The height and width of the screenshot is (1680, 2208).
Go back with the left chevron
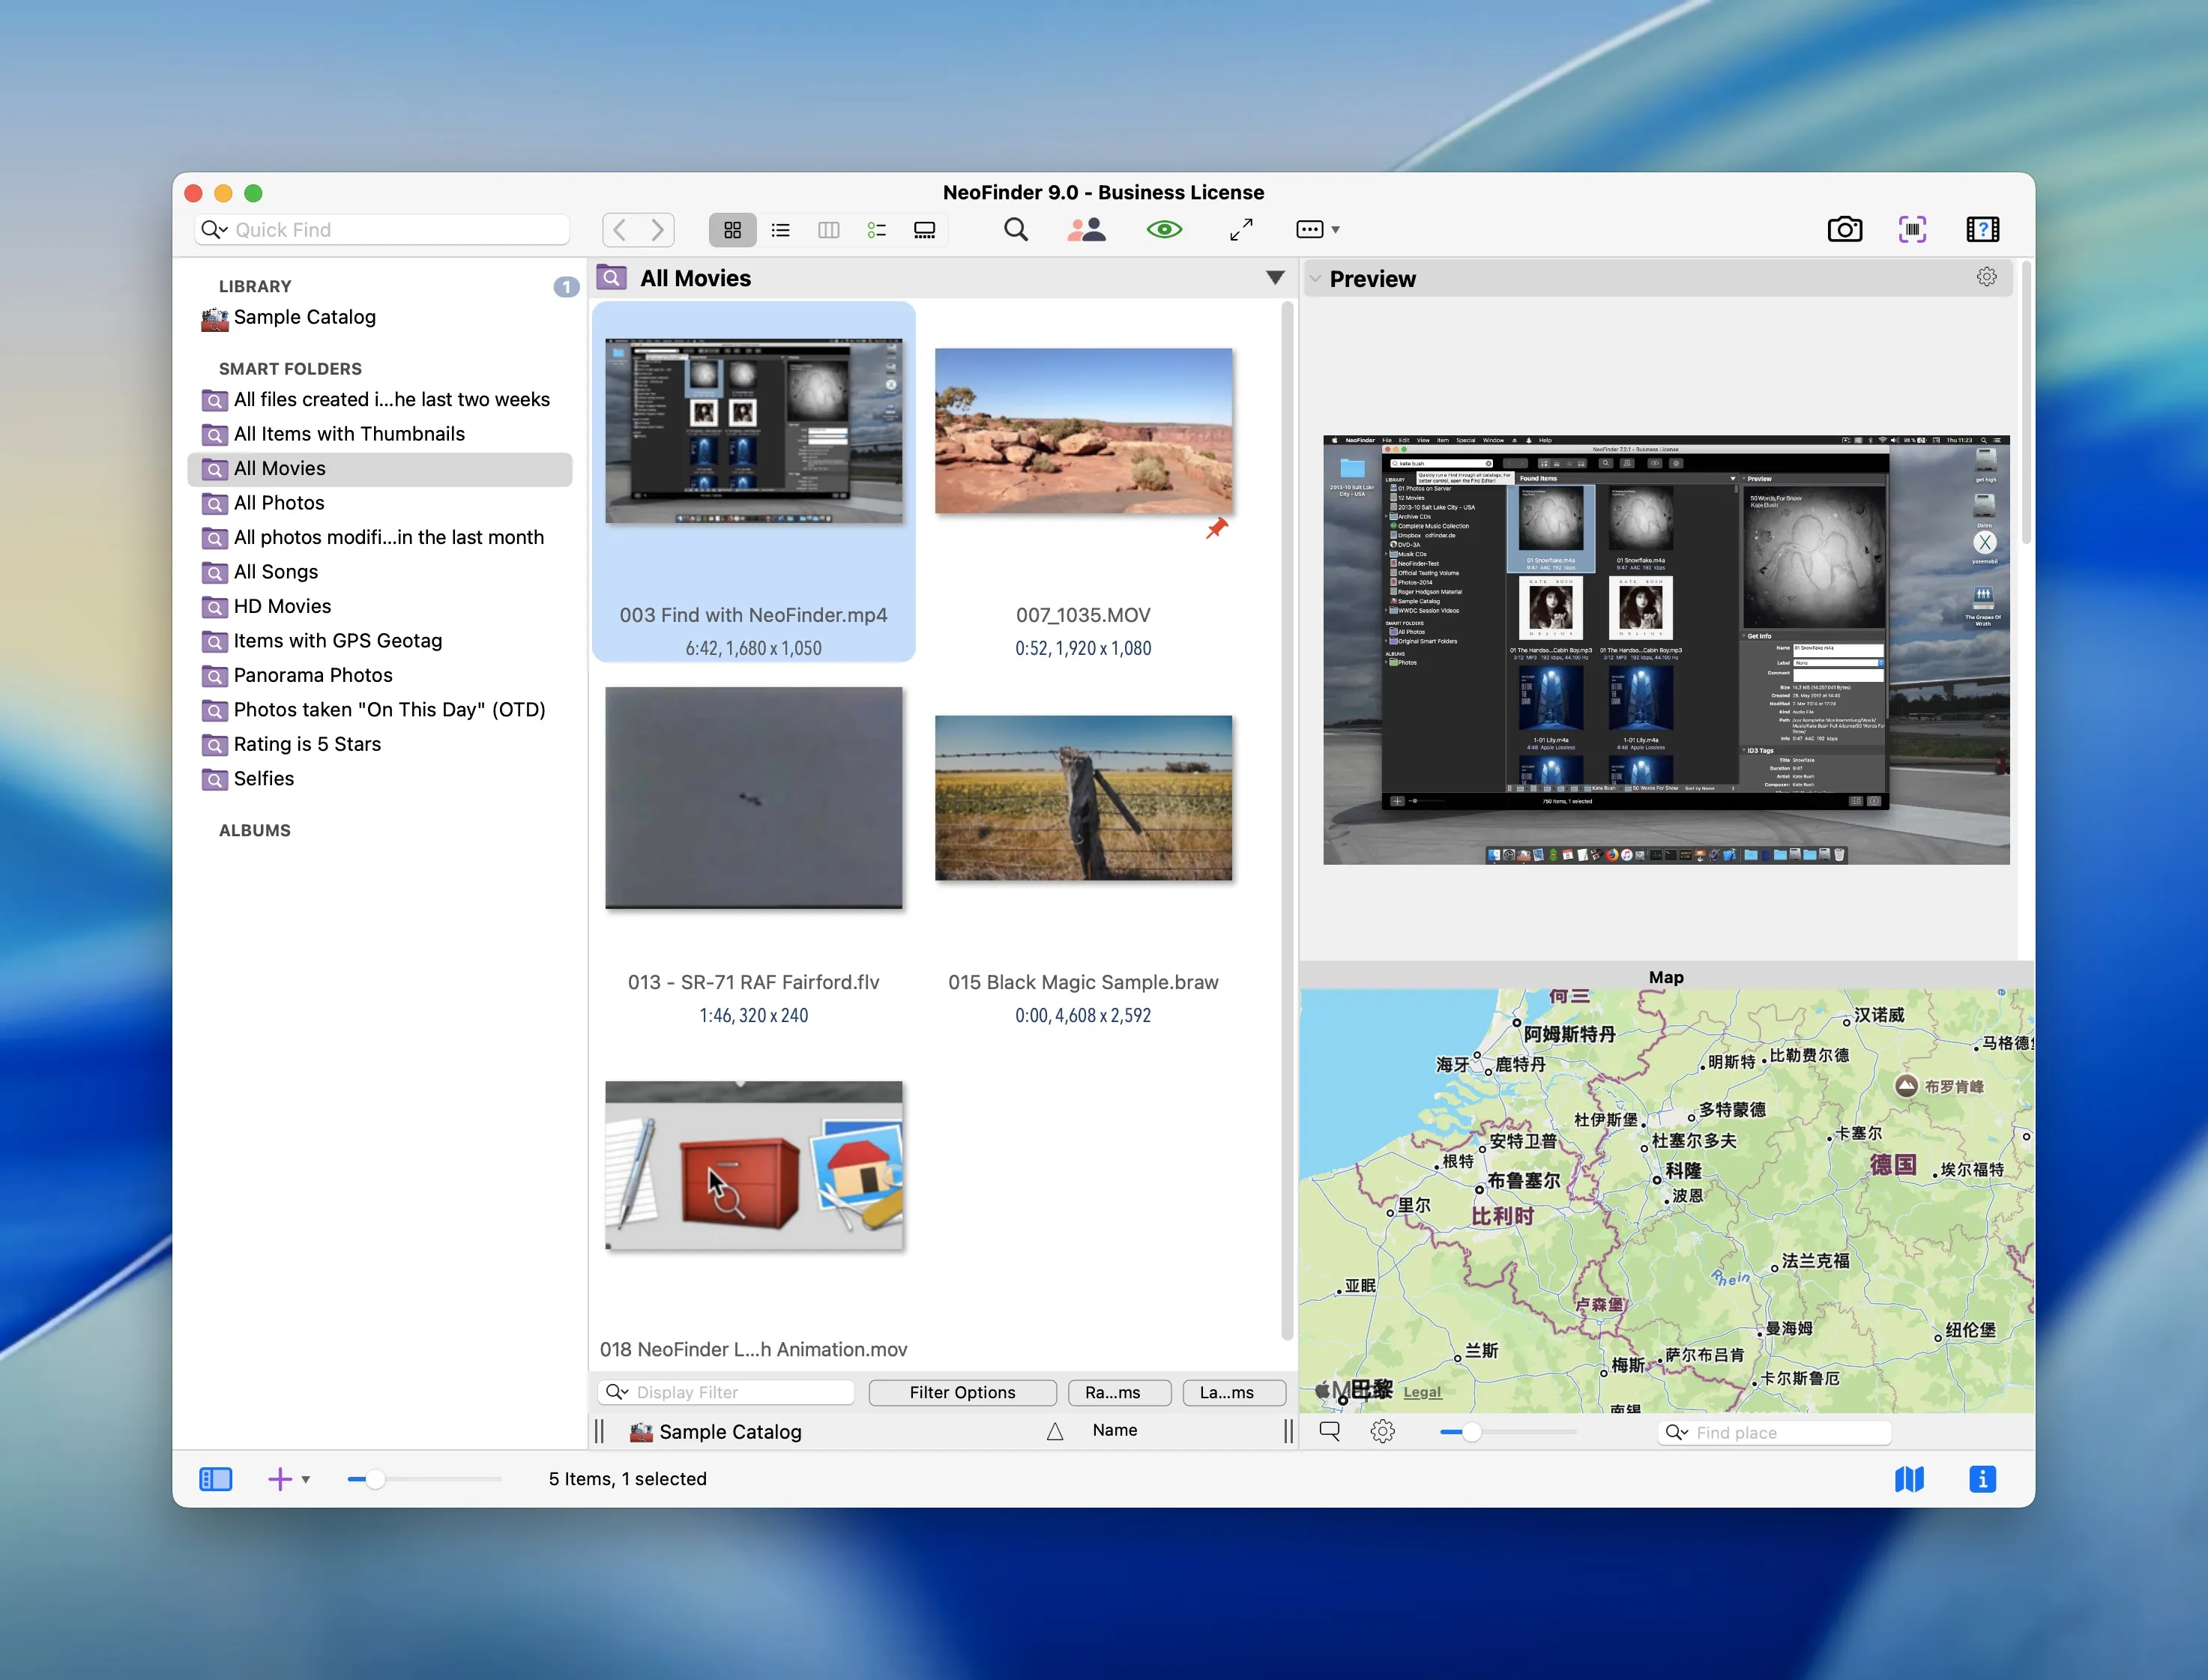620,230
